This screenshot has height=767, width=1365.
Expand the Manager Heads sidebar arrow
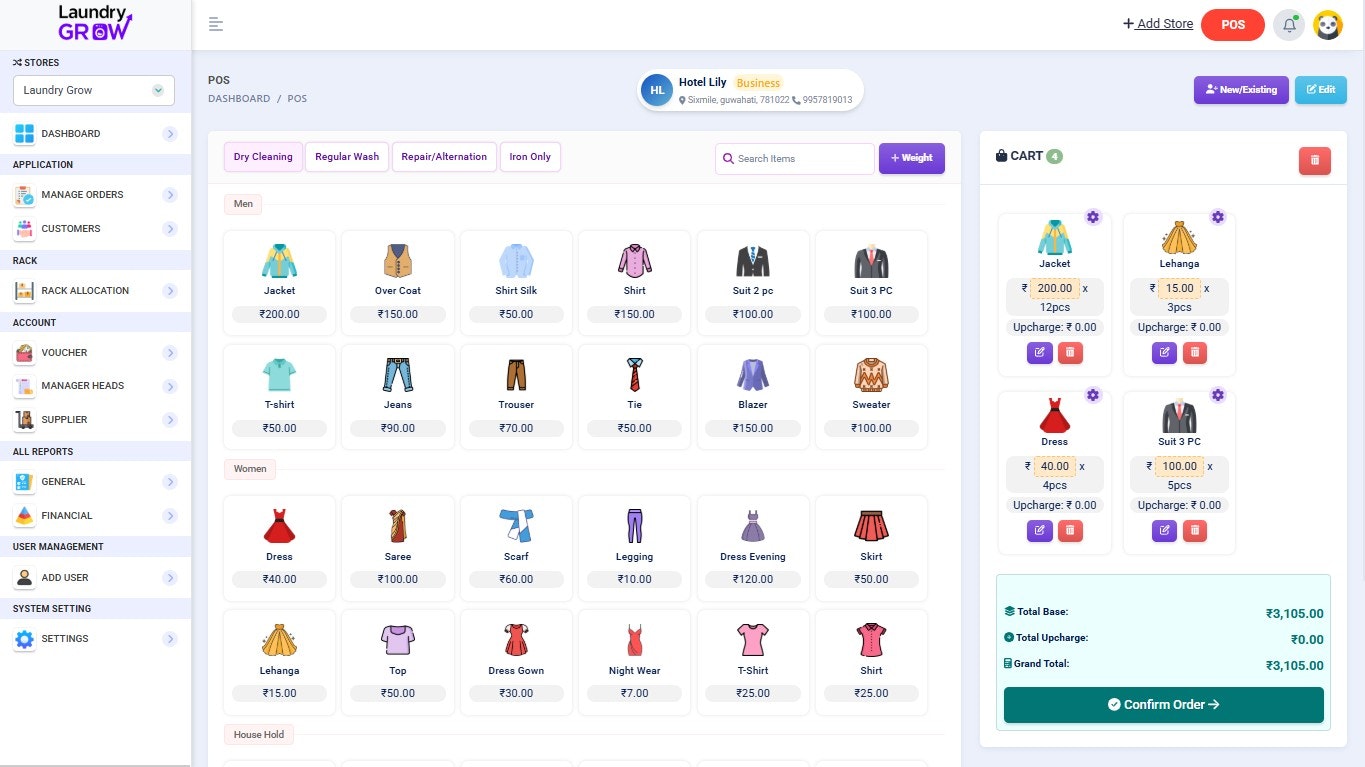click(170, 386)
